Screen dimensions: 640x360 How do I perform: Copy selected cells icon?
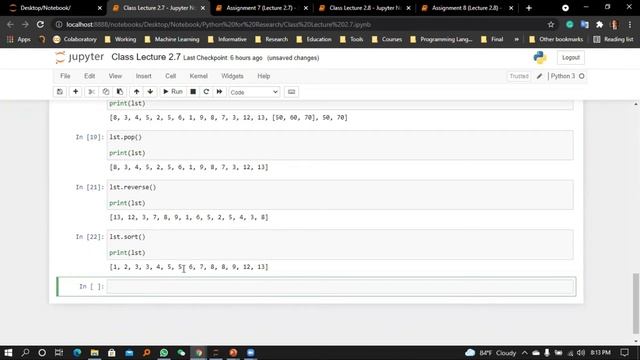point(106,92)
